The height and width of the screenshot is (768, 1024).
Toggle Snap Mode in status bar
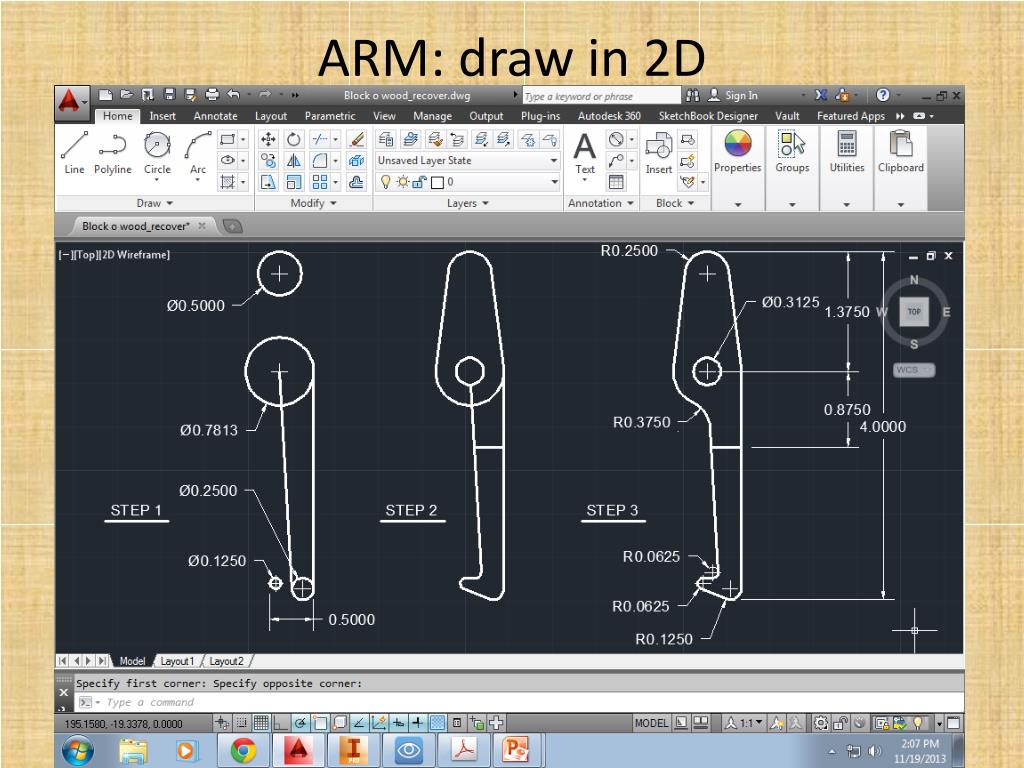pos(242,723)
